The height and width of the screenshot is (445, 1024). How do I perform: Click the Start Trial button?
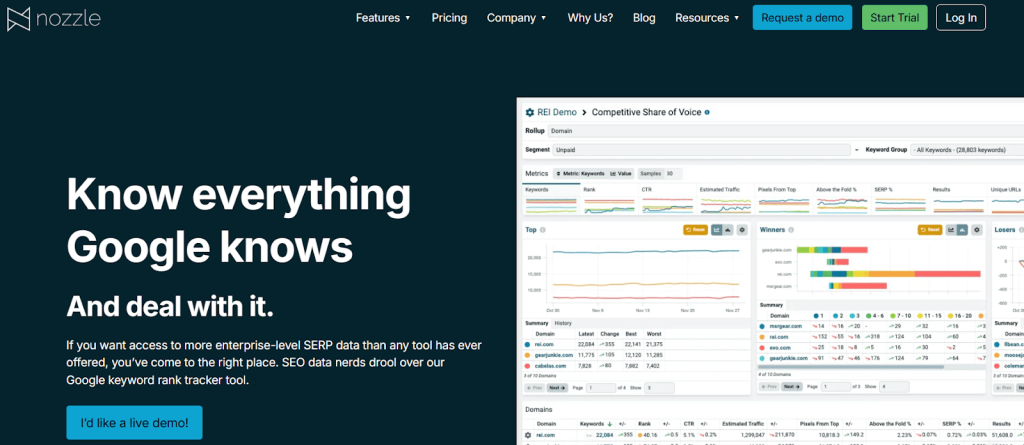(894, 18)
